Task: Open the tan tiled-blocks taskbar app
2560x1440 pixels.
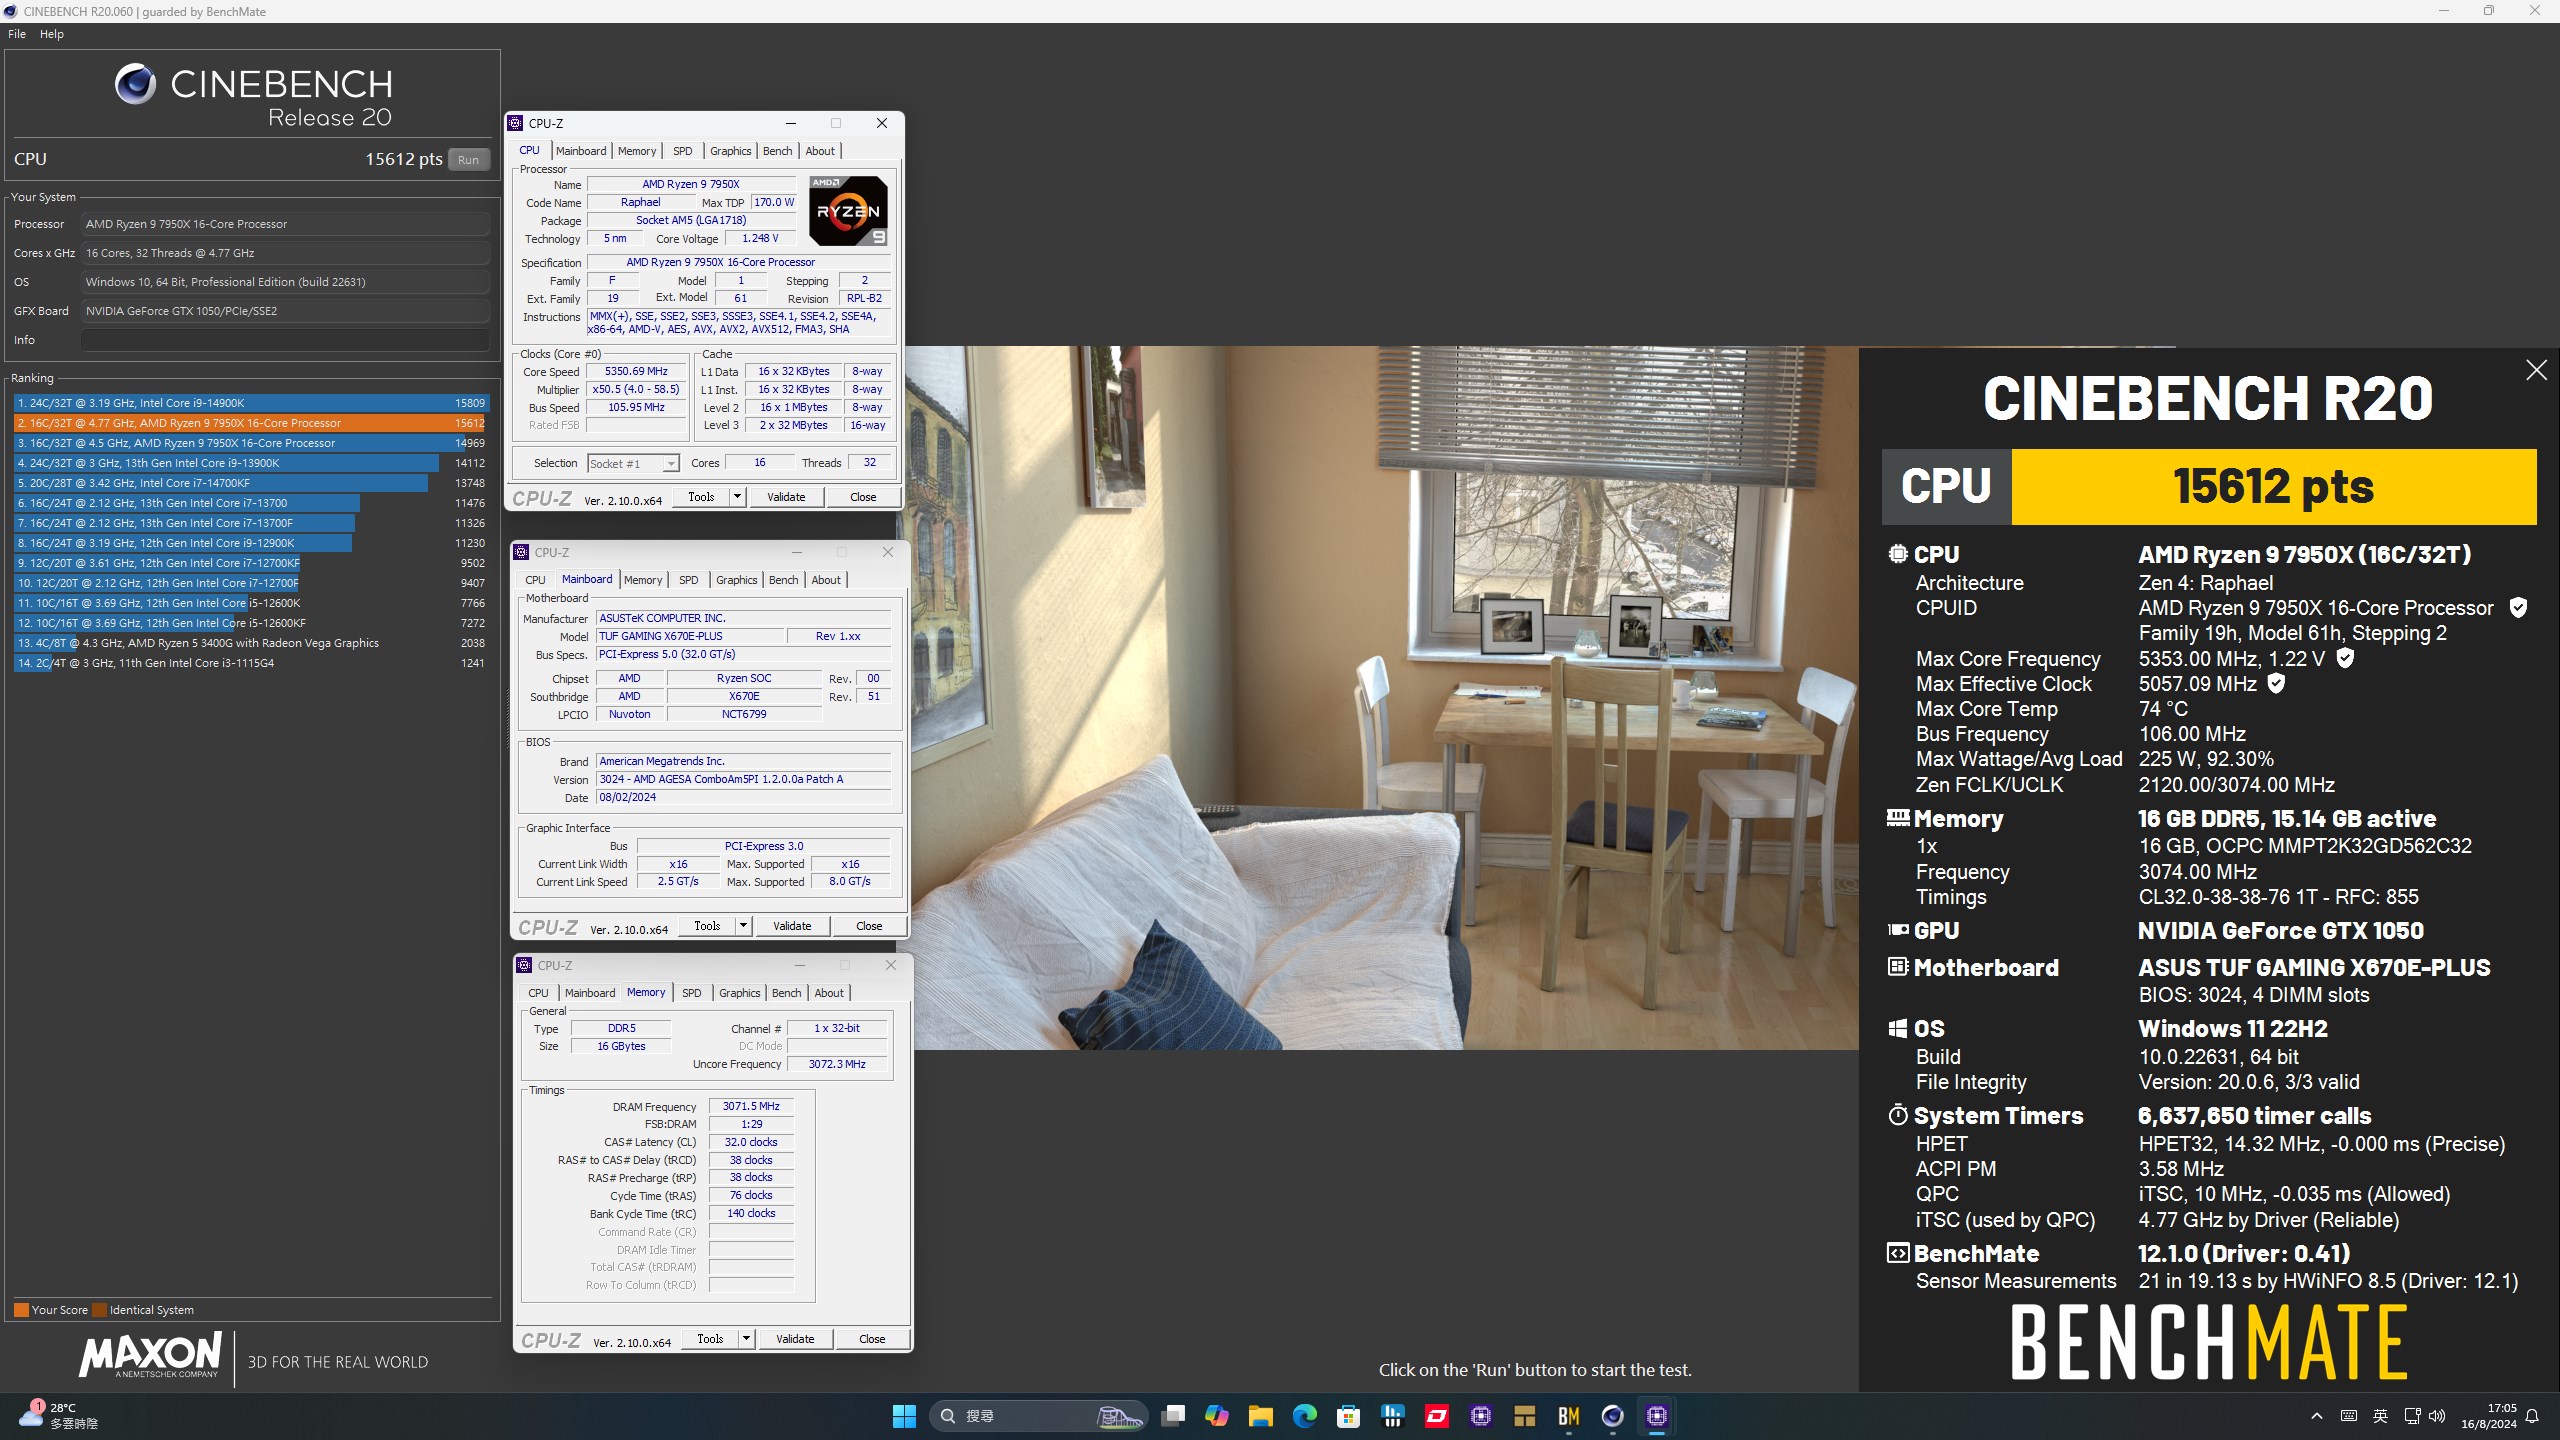Action: [1525, 1416]
